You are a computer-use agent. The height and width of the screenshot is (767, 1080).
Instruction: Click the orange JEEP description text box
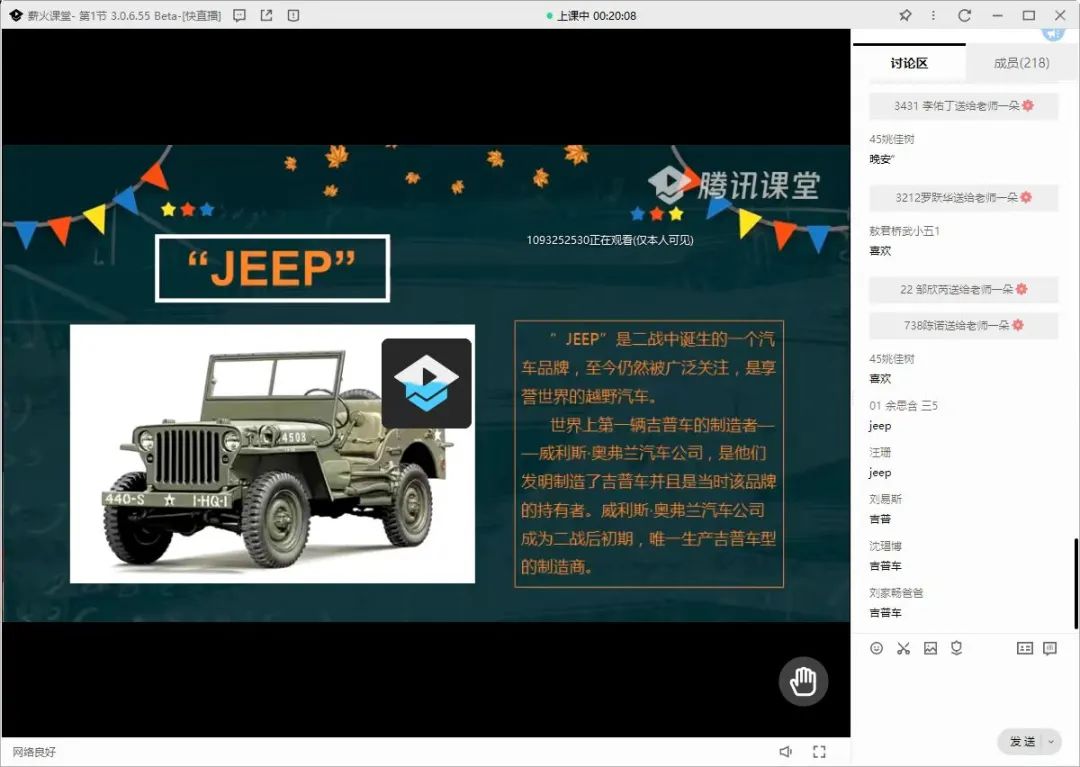coord(649,454)
